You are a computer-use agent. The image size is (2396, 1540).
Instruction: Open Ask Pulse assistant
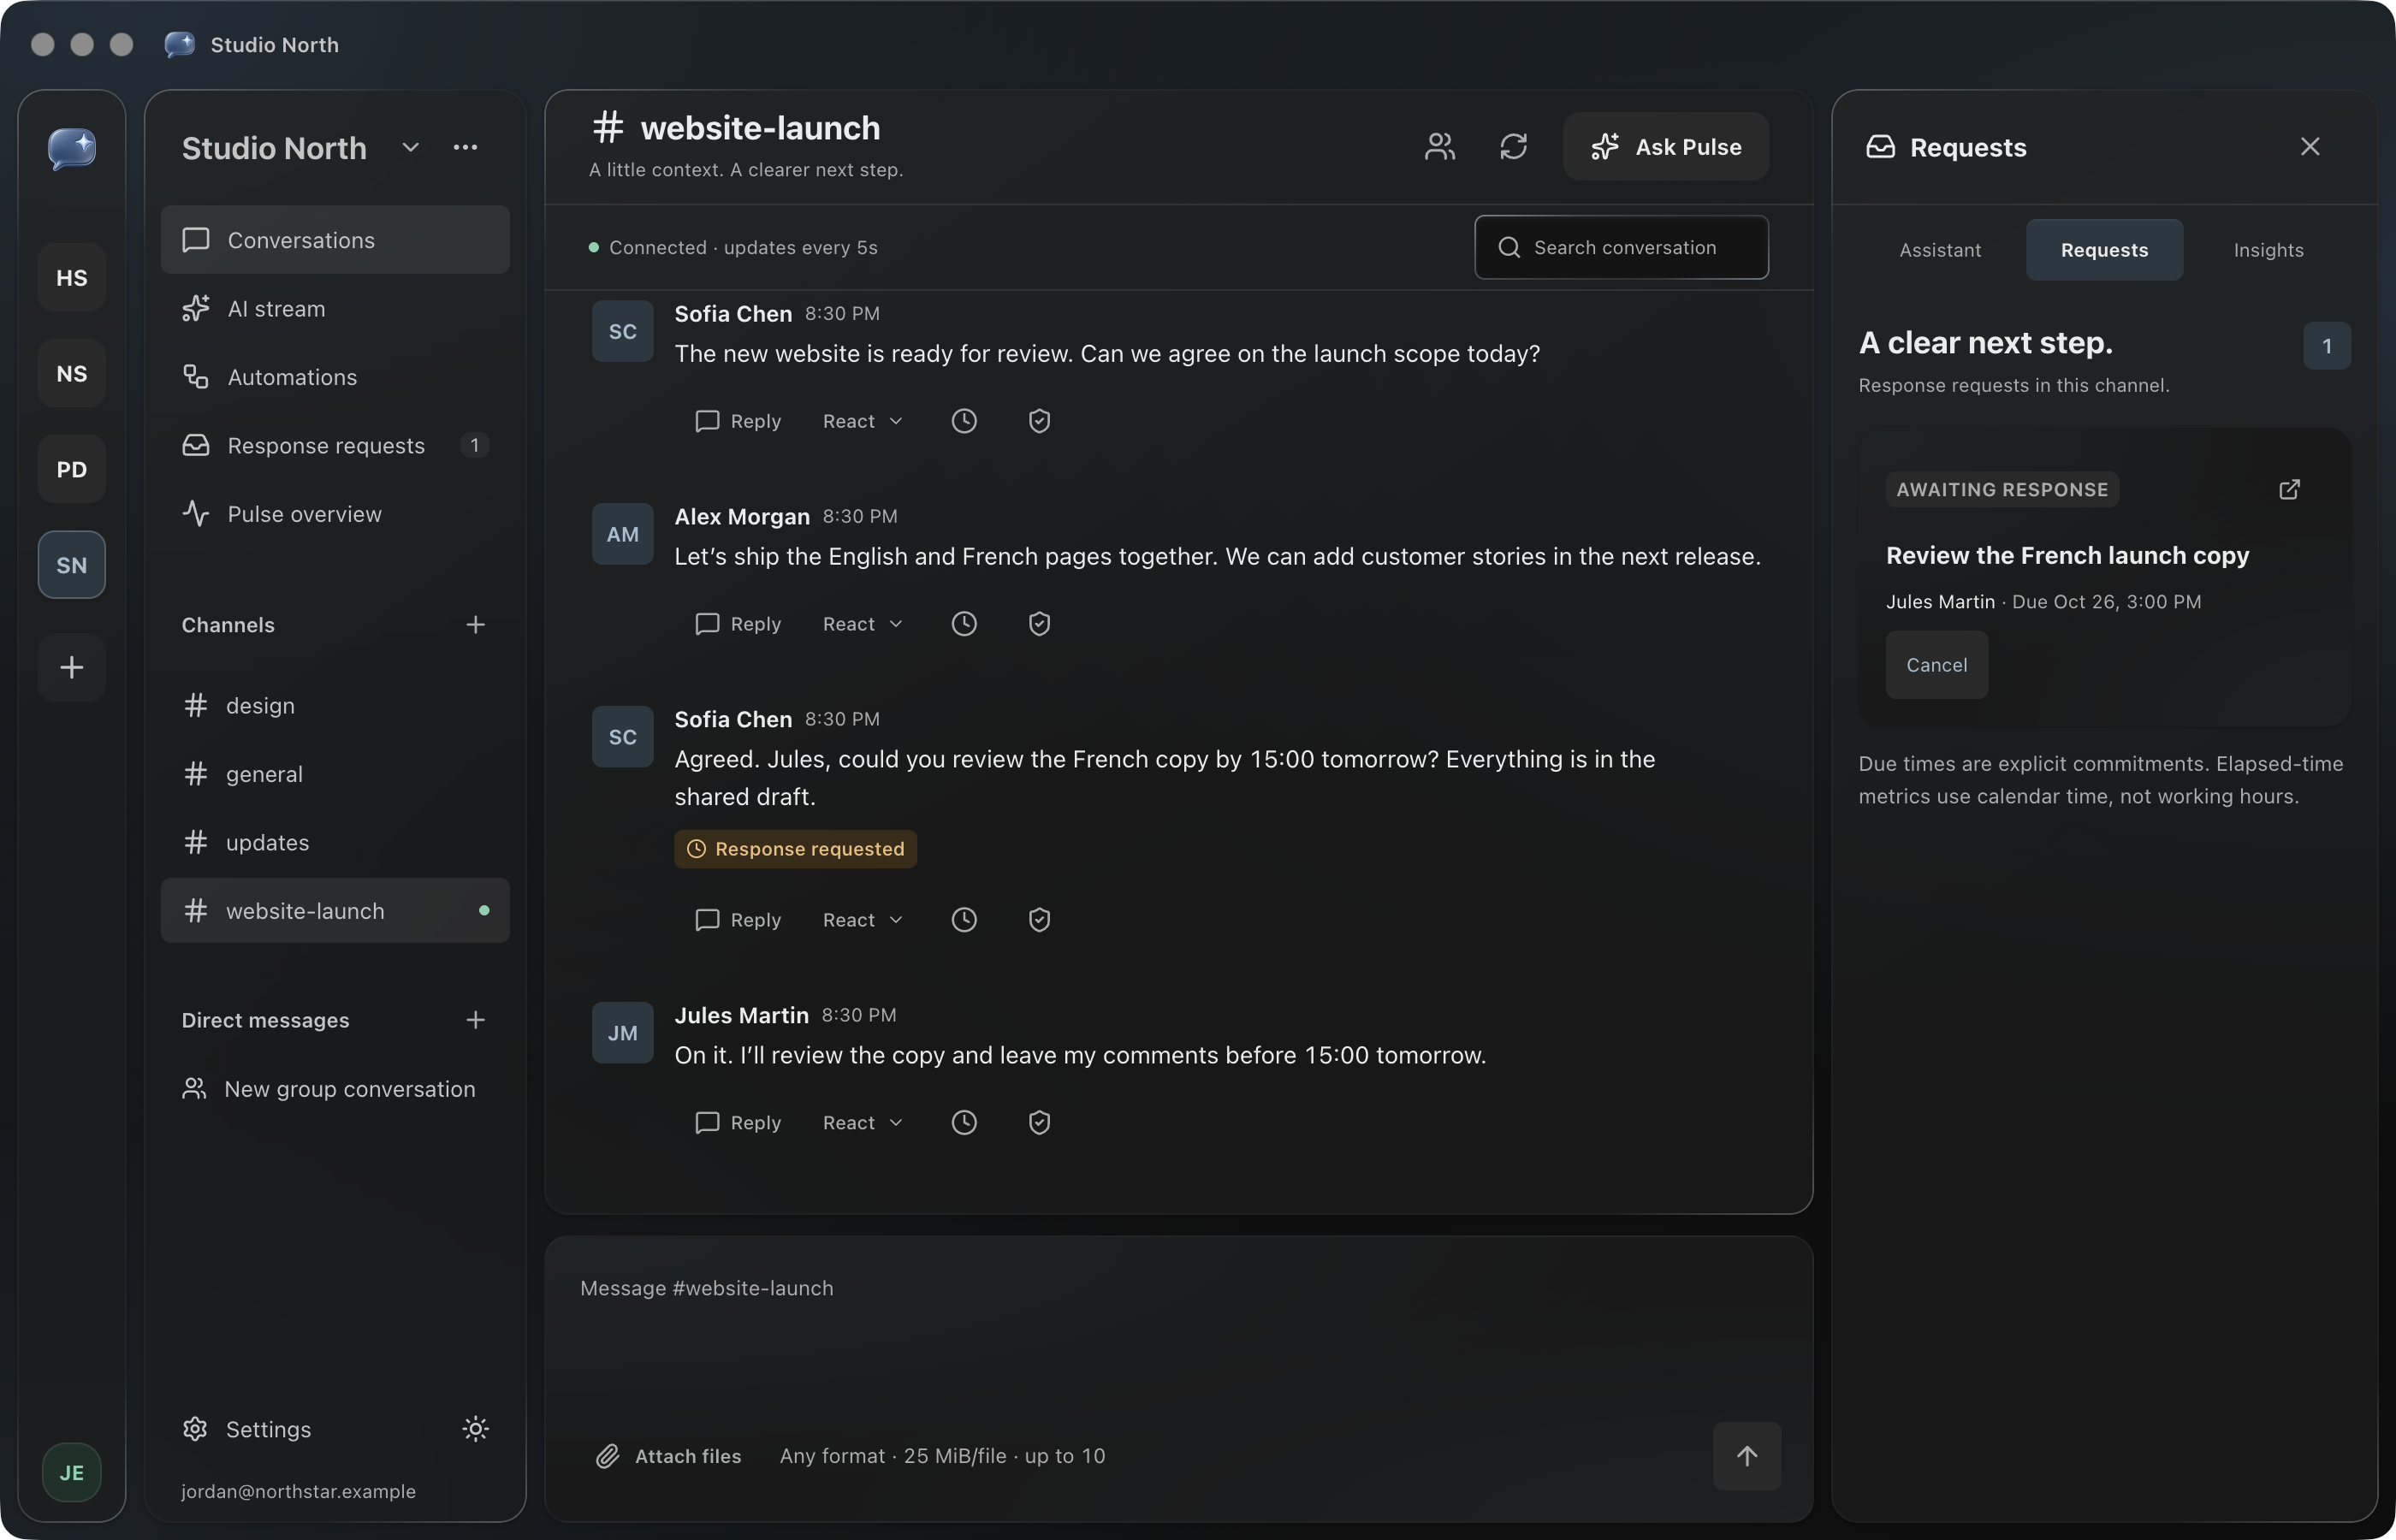click(x=1666, y=147)
